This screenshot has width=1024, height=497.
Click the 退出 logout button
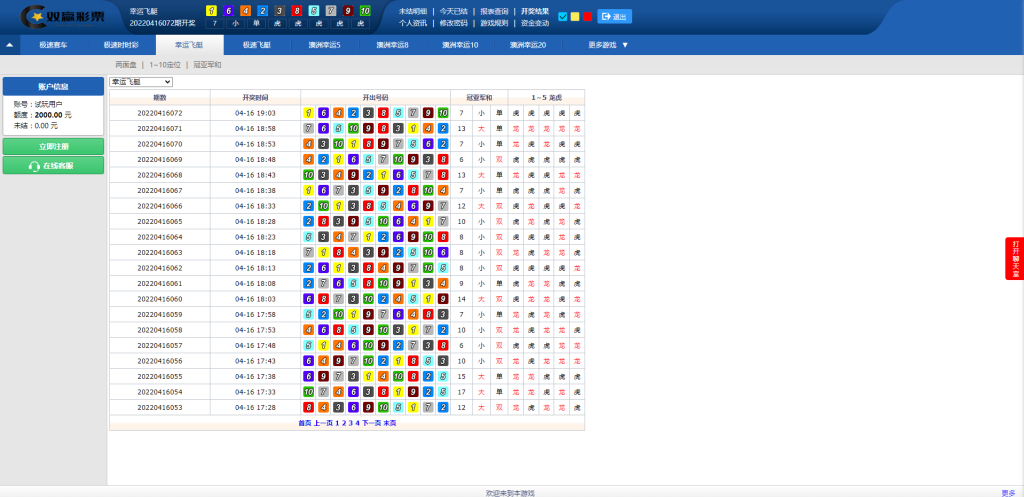point(614,17)
